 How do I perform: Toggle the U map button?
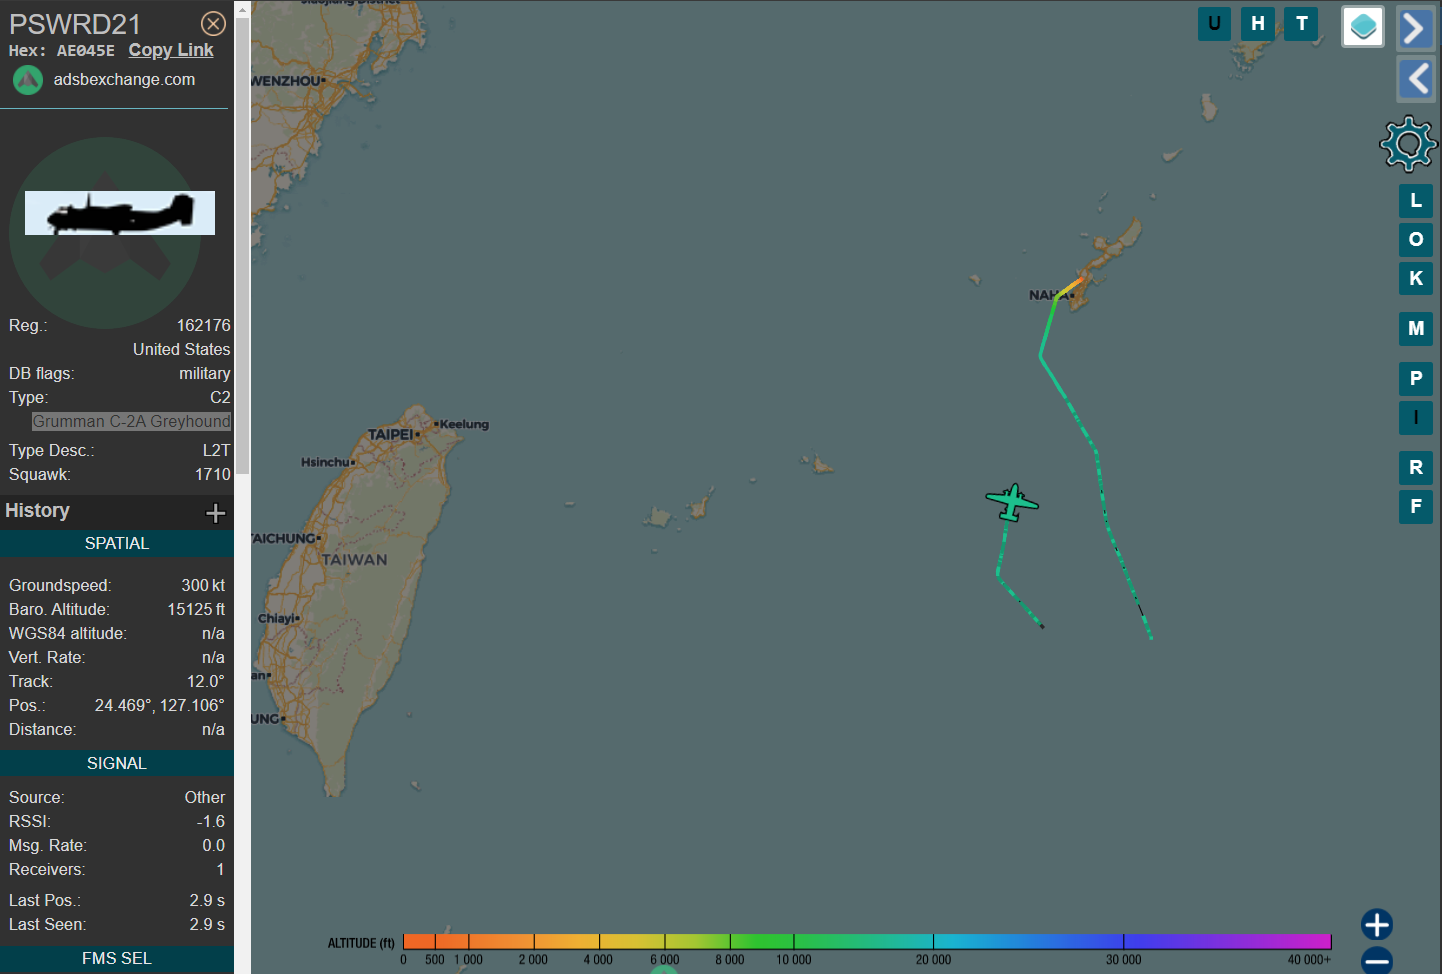[1214, 24]
